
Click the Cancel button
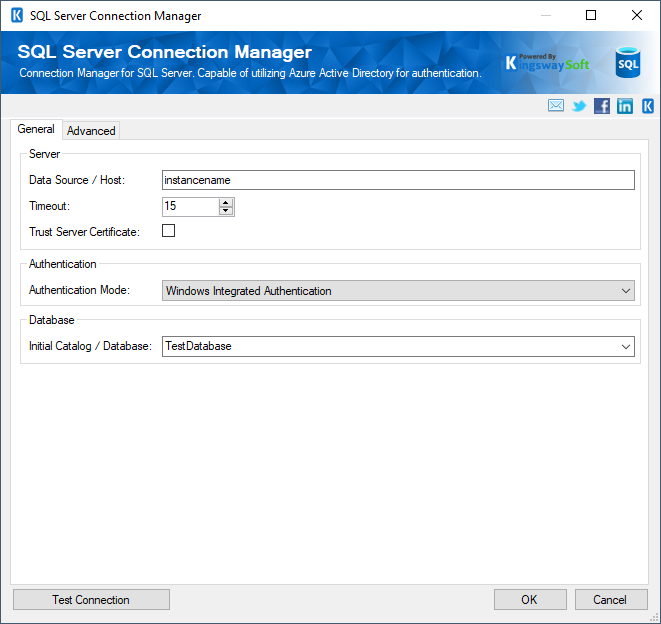tap(610, 600)
